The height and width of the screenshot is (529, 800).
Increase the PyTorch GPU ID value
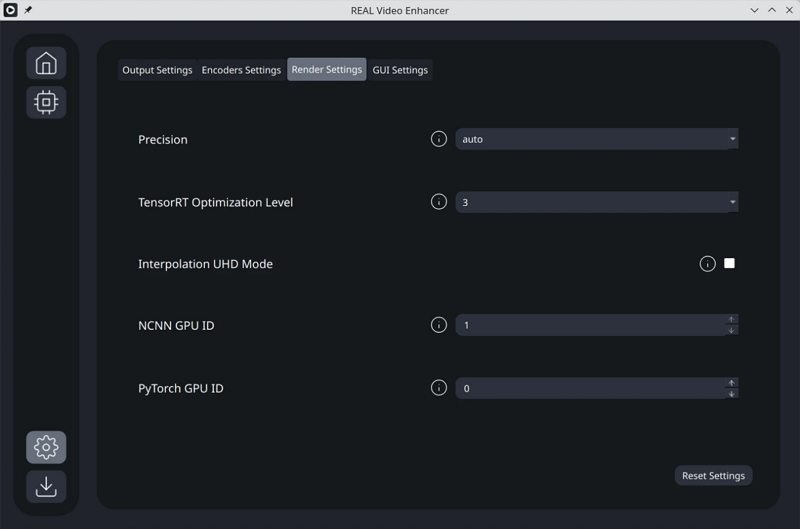731,383
